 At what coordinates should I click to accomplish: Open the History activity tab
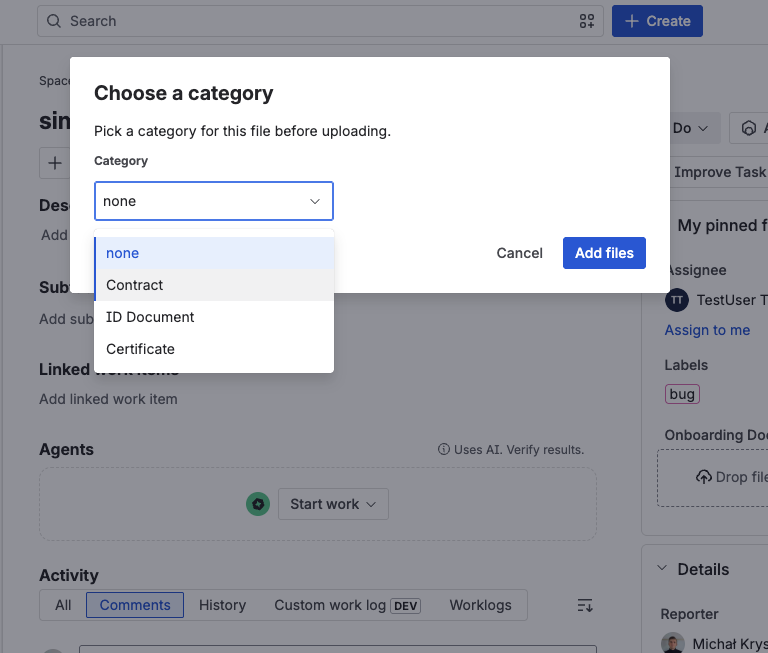click(222, 605)
